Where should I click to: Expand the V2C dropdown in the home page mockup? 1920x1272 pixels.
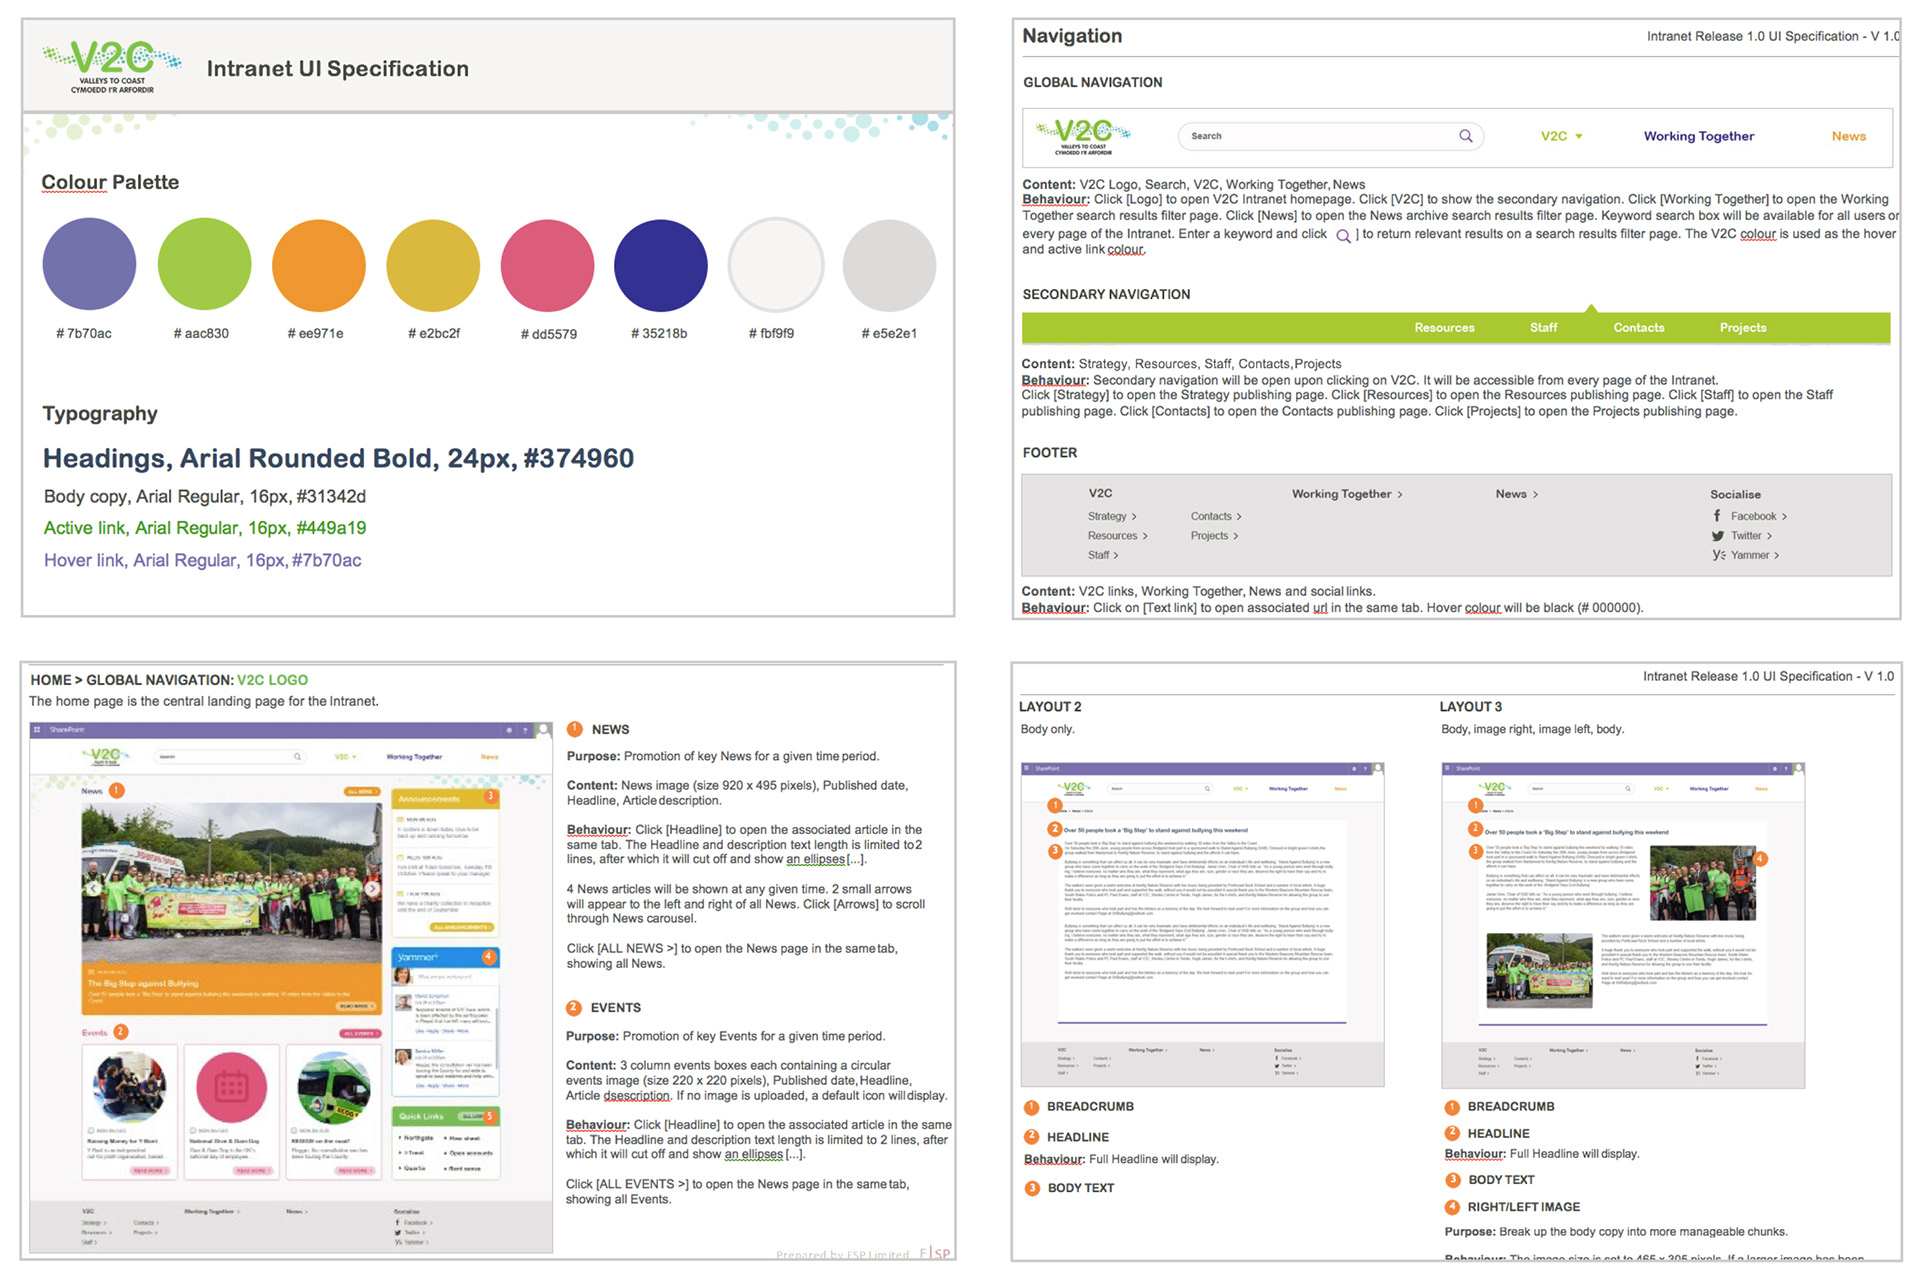point(345,757)
